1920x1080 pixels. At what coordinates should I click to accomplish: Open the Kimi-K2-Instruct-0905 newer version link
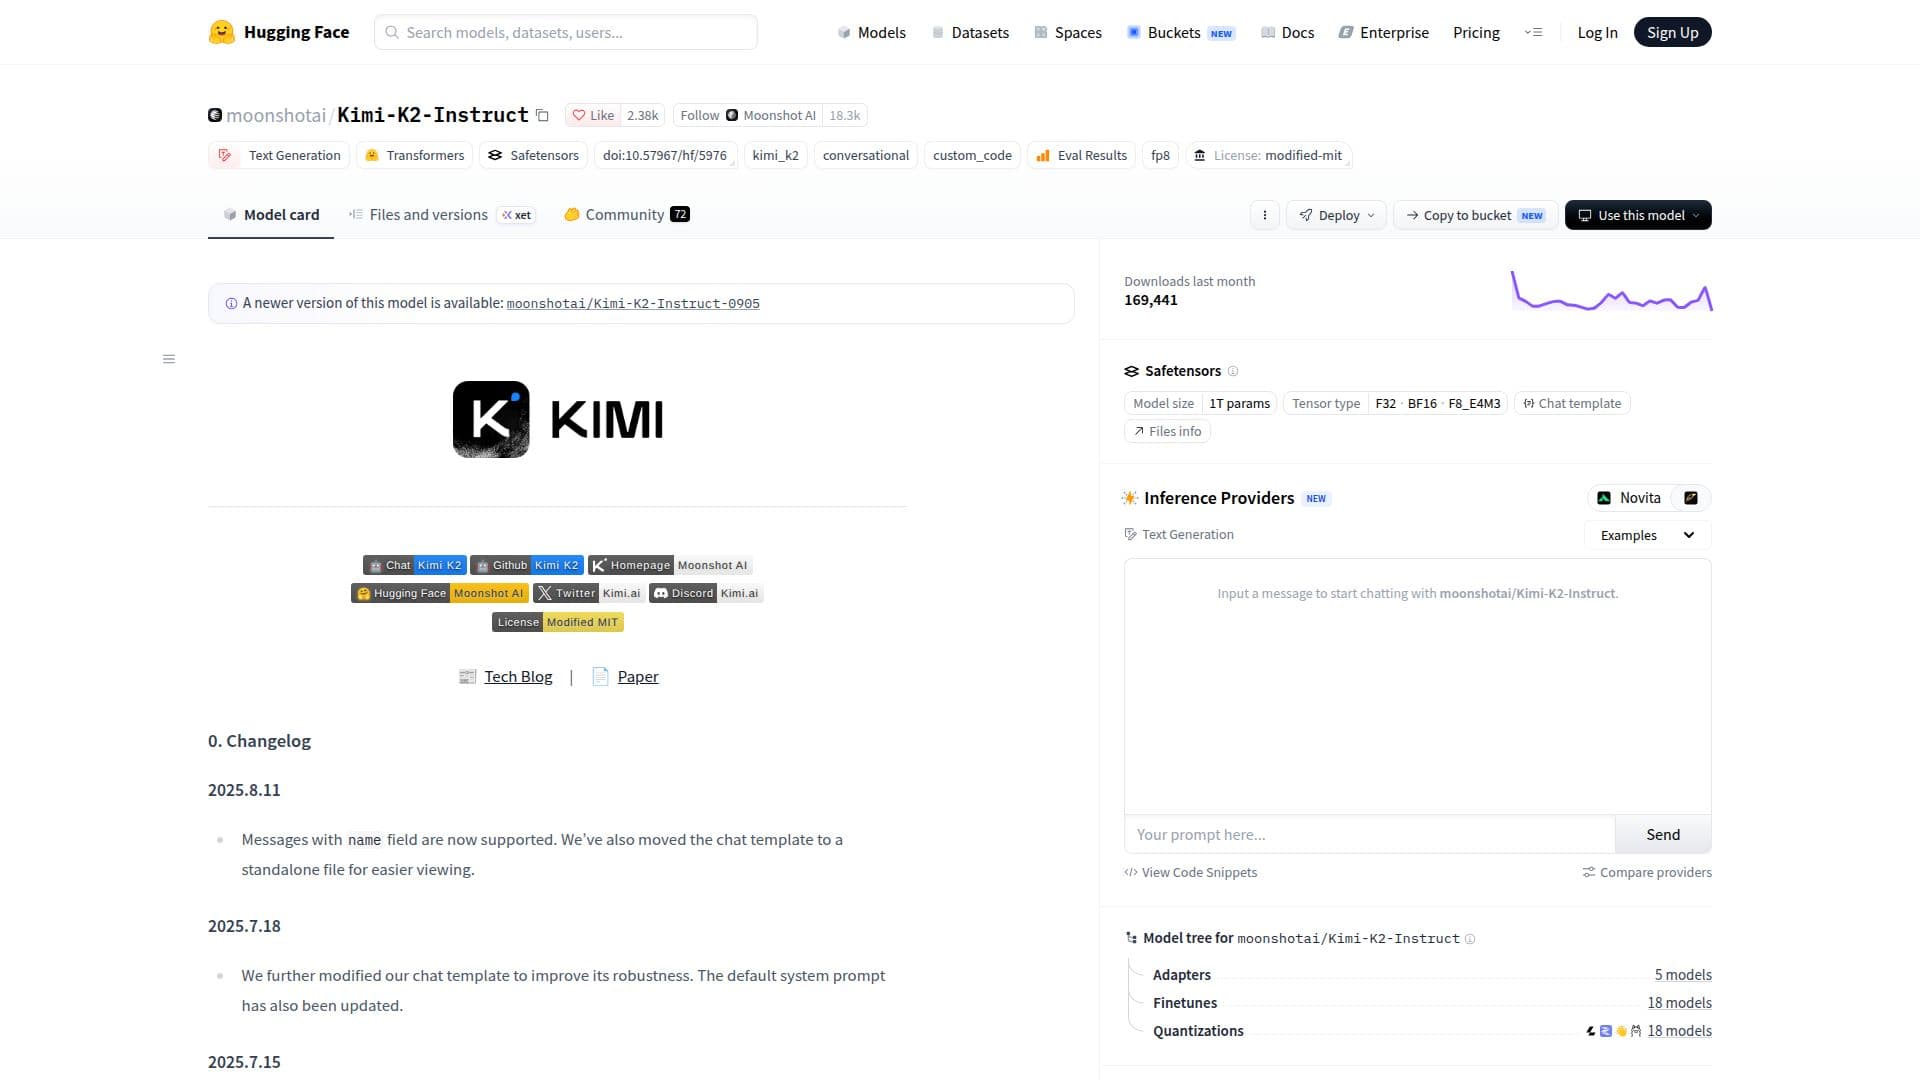(x=633, y=304)
